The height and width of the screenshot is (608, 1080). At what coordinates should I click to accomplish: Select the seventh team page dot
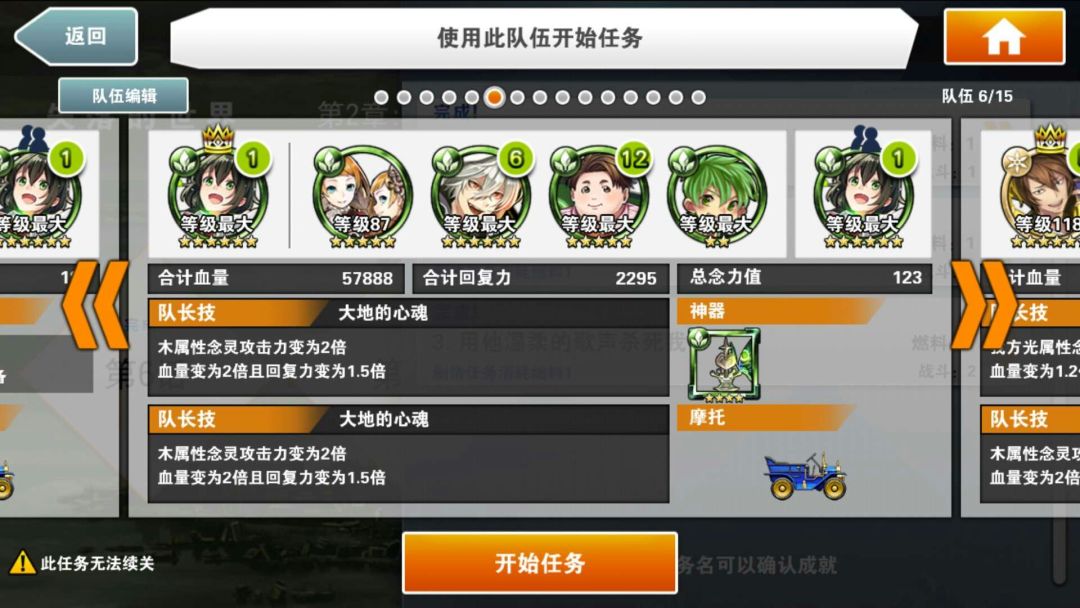517,98
